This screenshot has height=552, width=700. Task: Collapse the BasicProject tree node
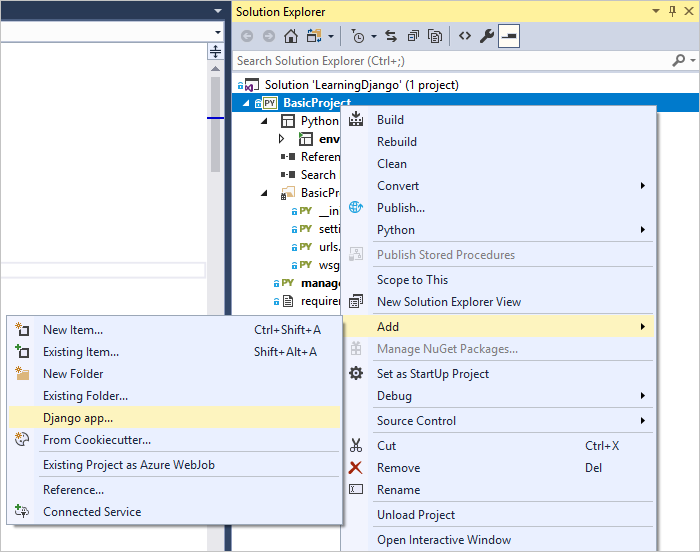[247, 103]
